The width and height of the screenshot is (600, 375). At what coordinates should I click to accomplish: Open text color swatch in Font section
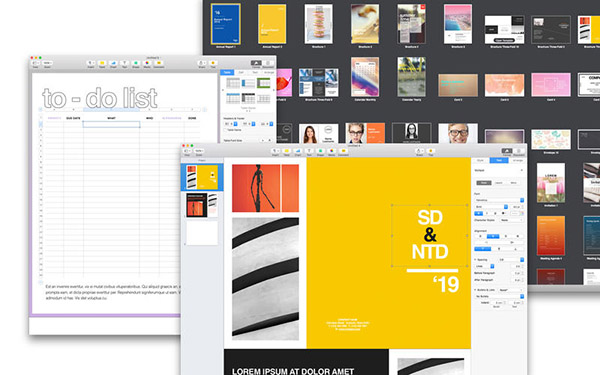tap(515, 213)
